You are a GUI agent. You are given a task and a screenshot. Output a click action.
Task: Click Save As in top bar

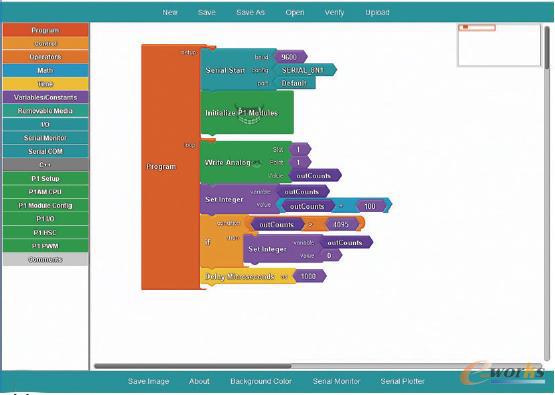tap(251, 12)
